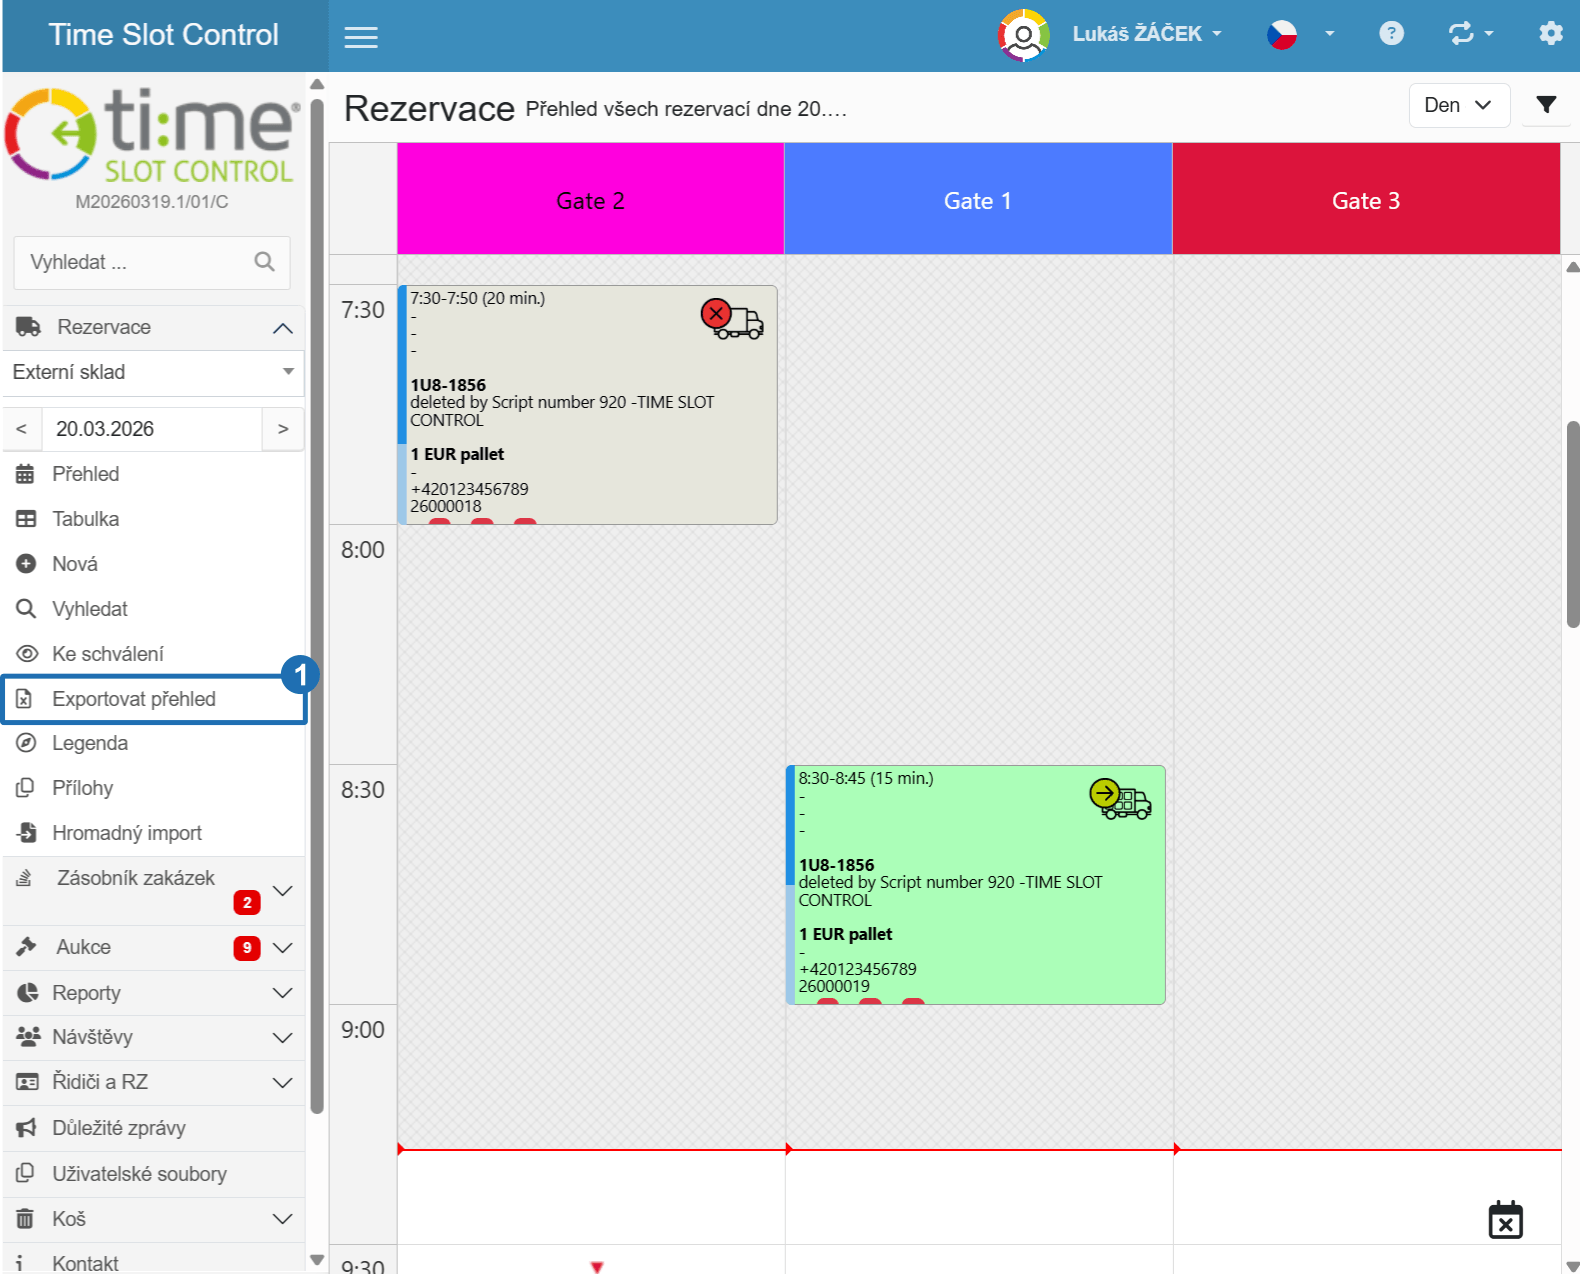The width and height of the screenshot is (1580, 1274).
Task: Click the search magnifier in Vyhledat field
Action: click(x=264, y=262)
